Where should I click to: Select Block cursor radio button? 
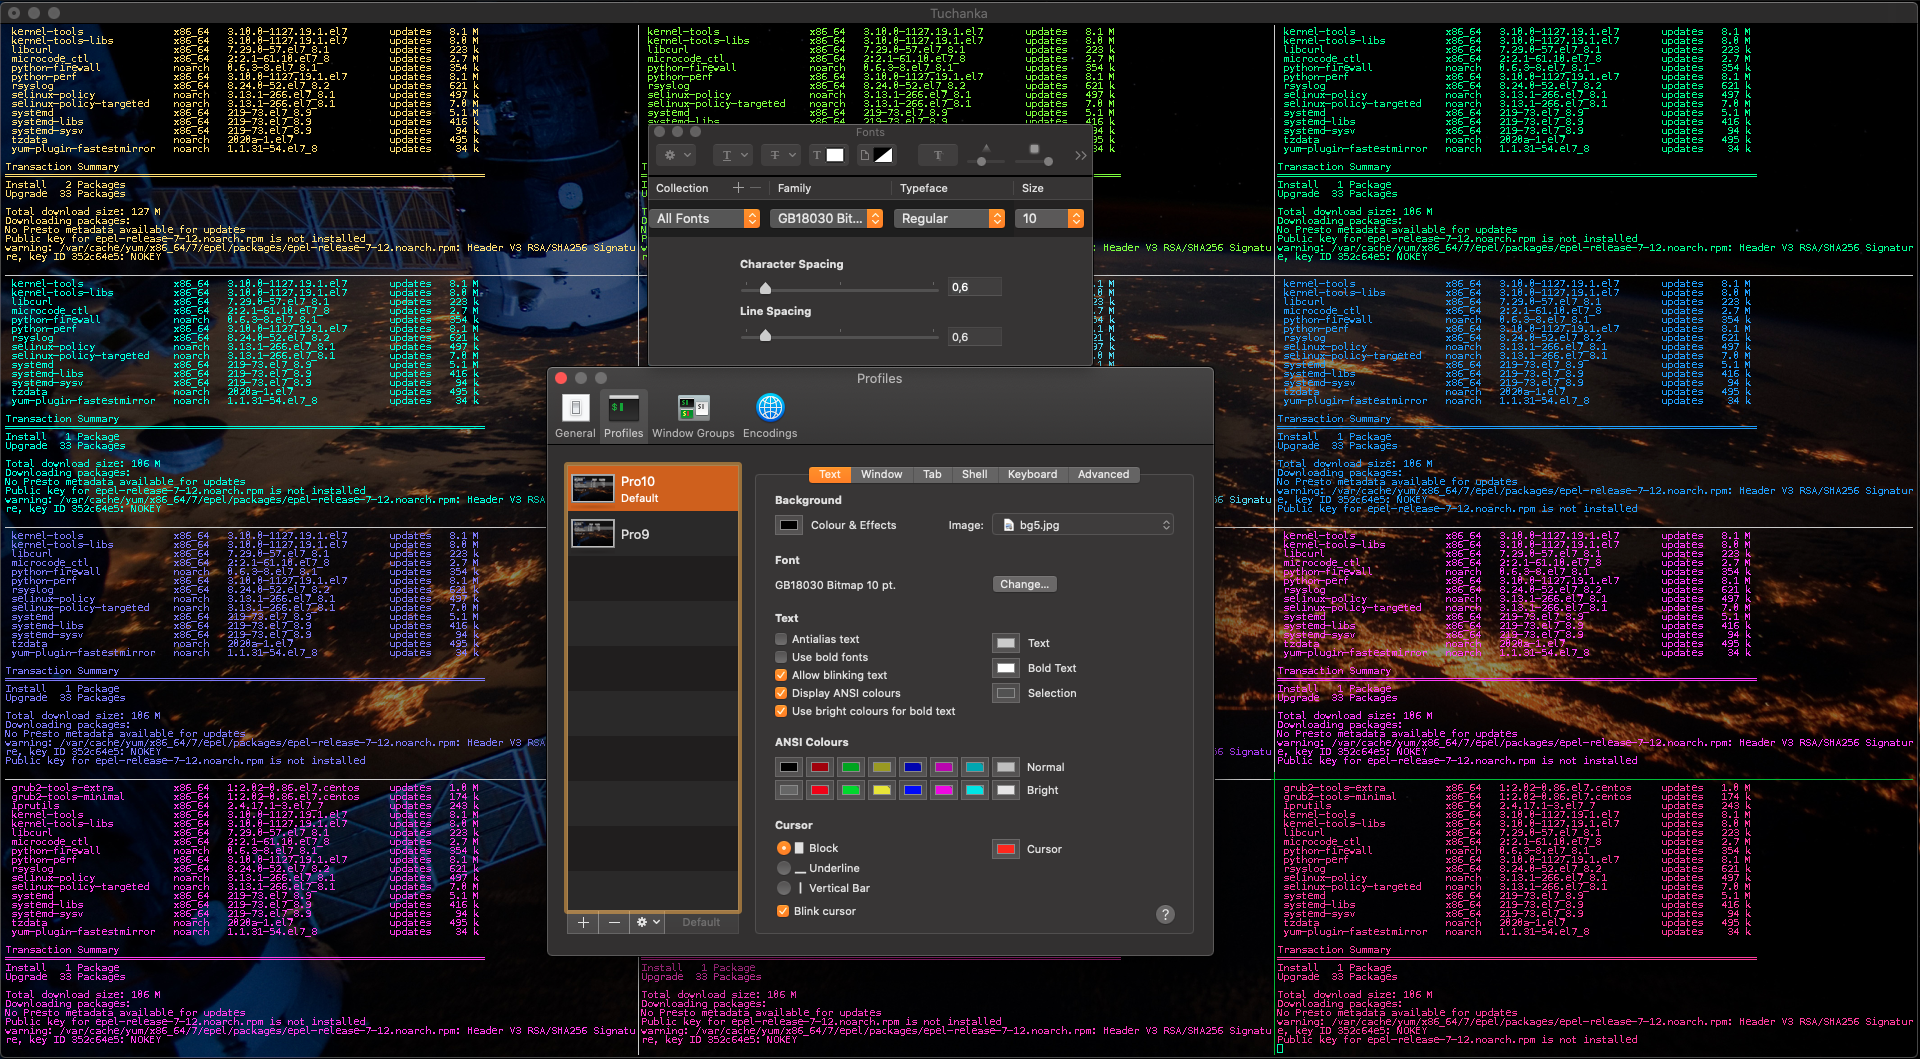pyautogui.click(x=784, y=848)
